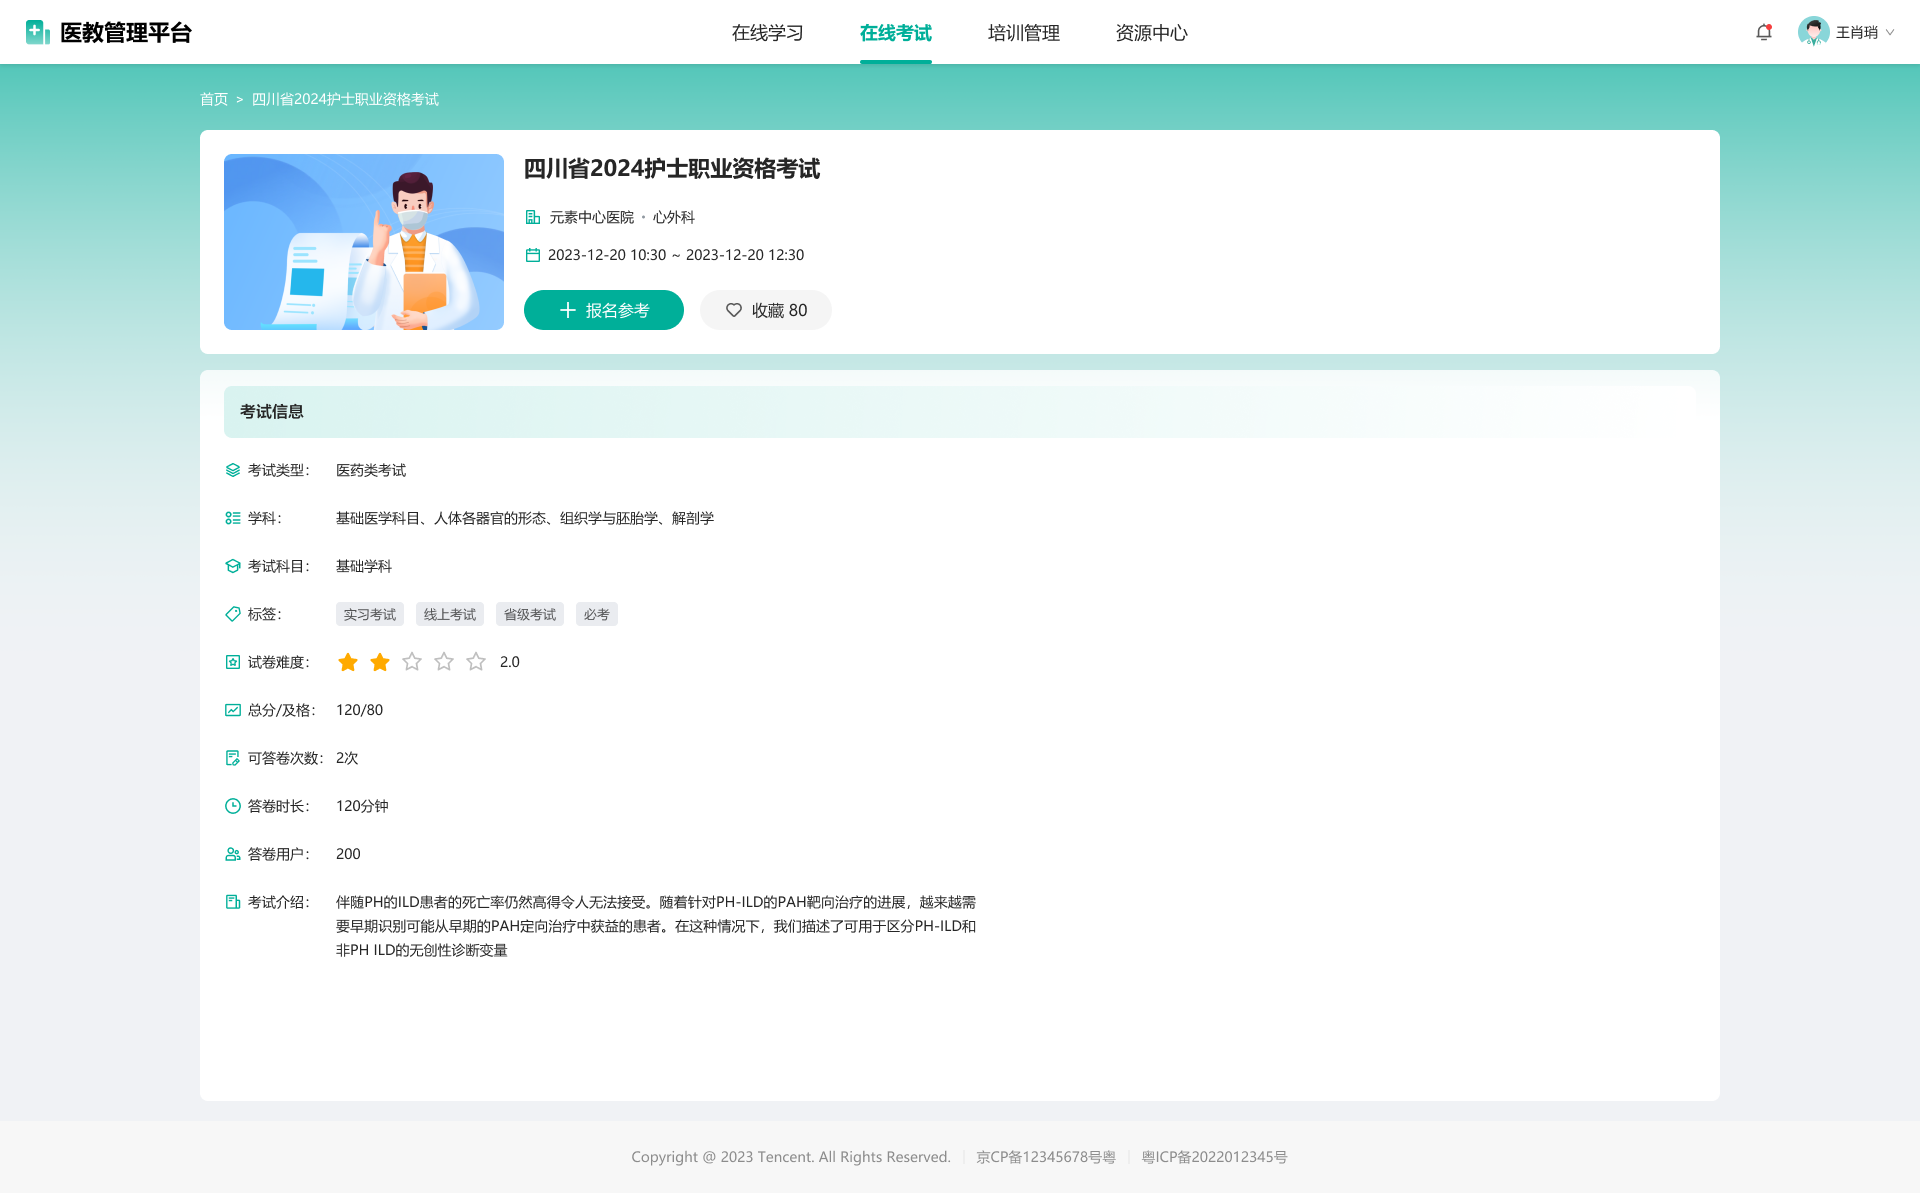Screen dimensions: 1920x1193
Task: Expand the 王肖琑 user dropdown arrow
Action: tap(1890, 32)
